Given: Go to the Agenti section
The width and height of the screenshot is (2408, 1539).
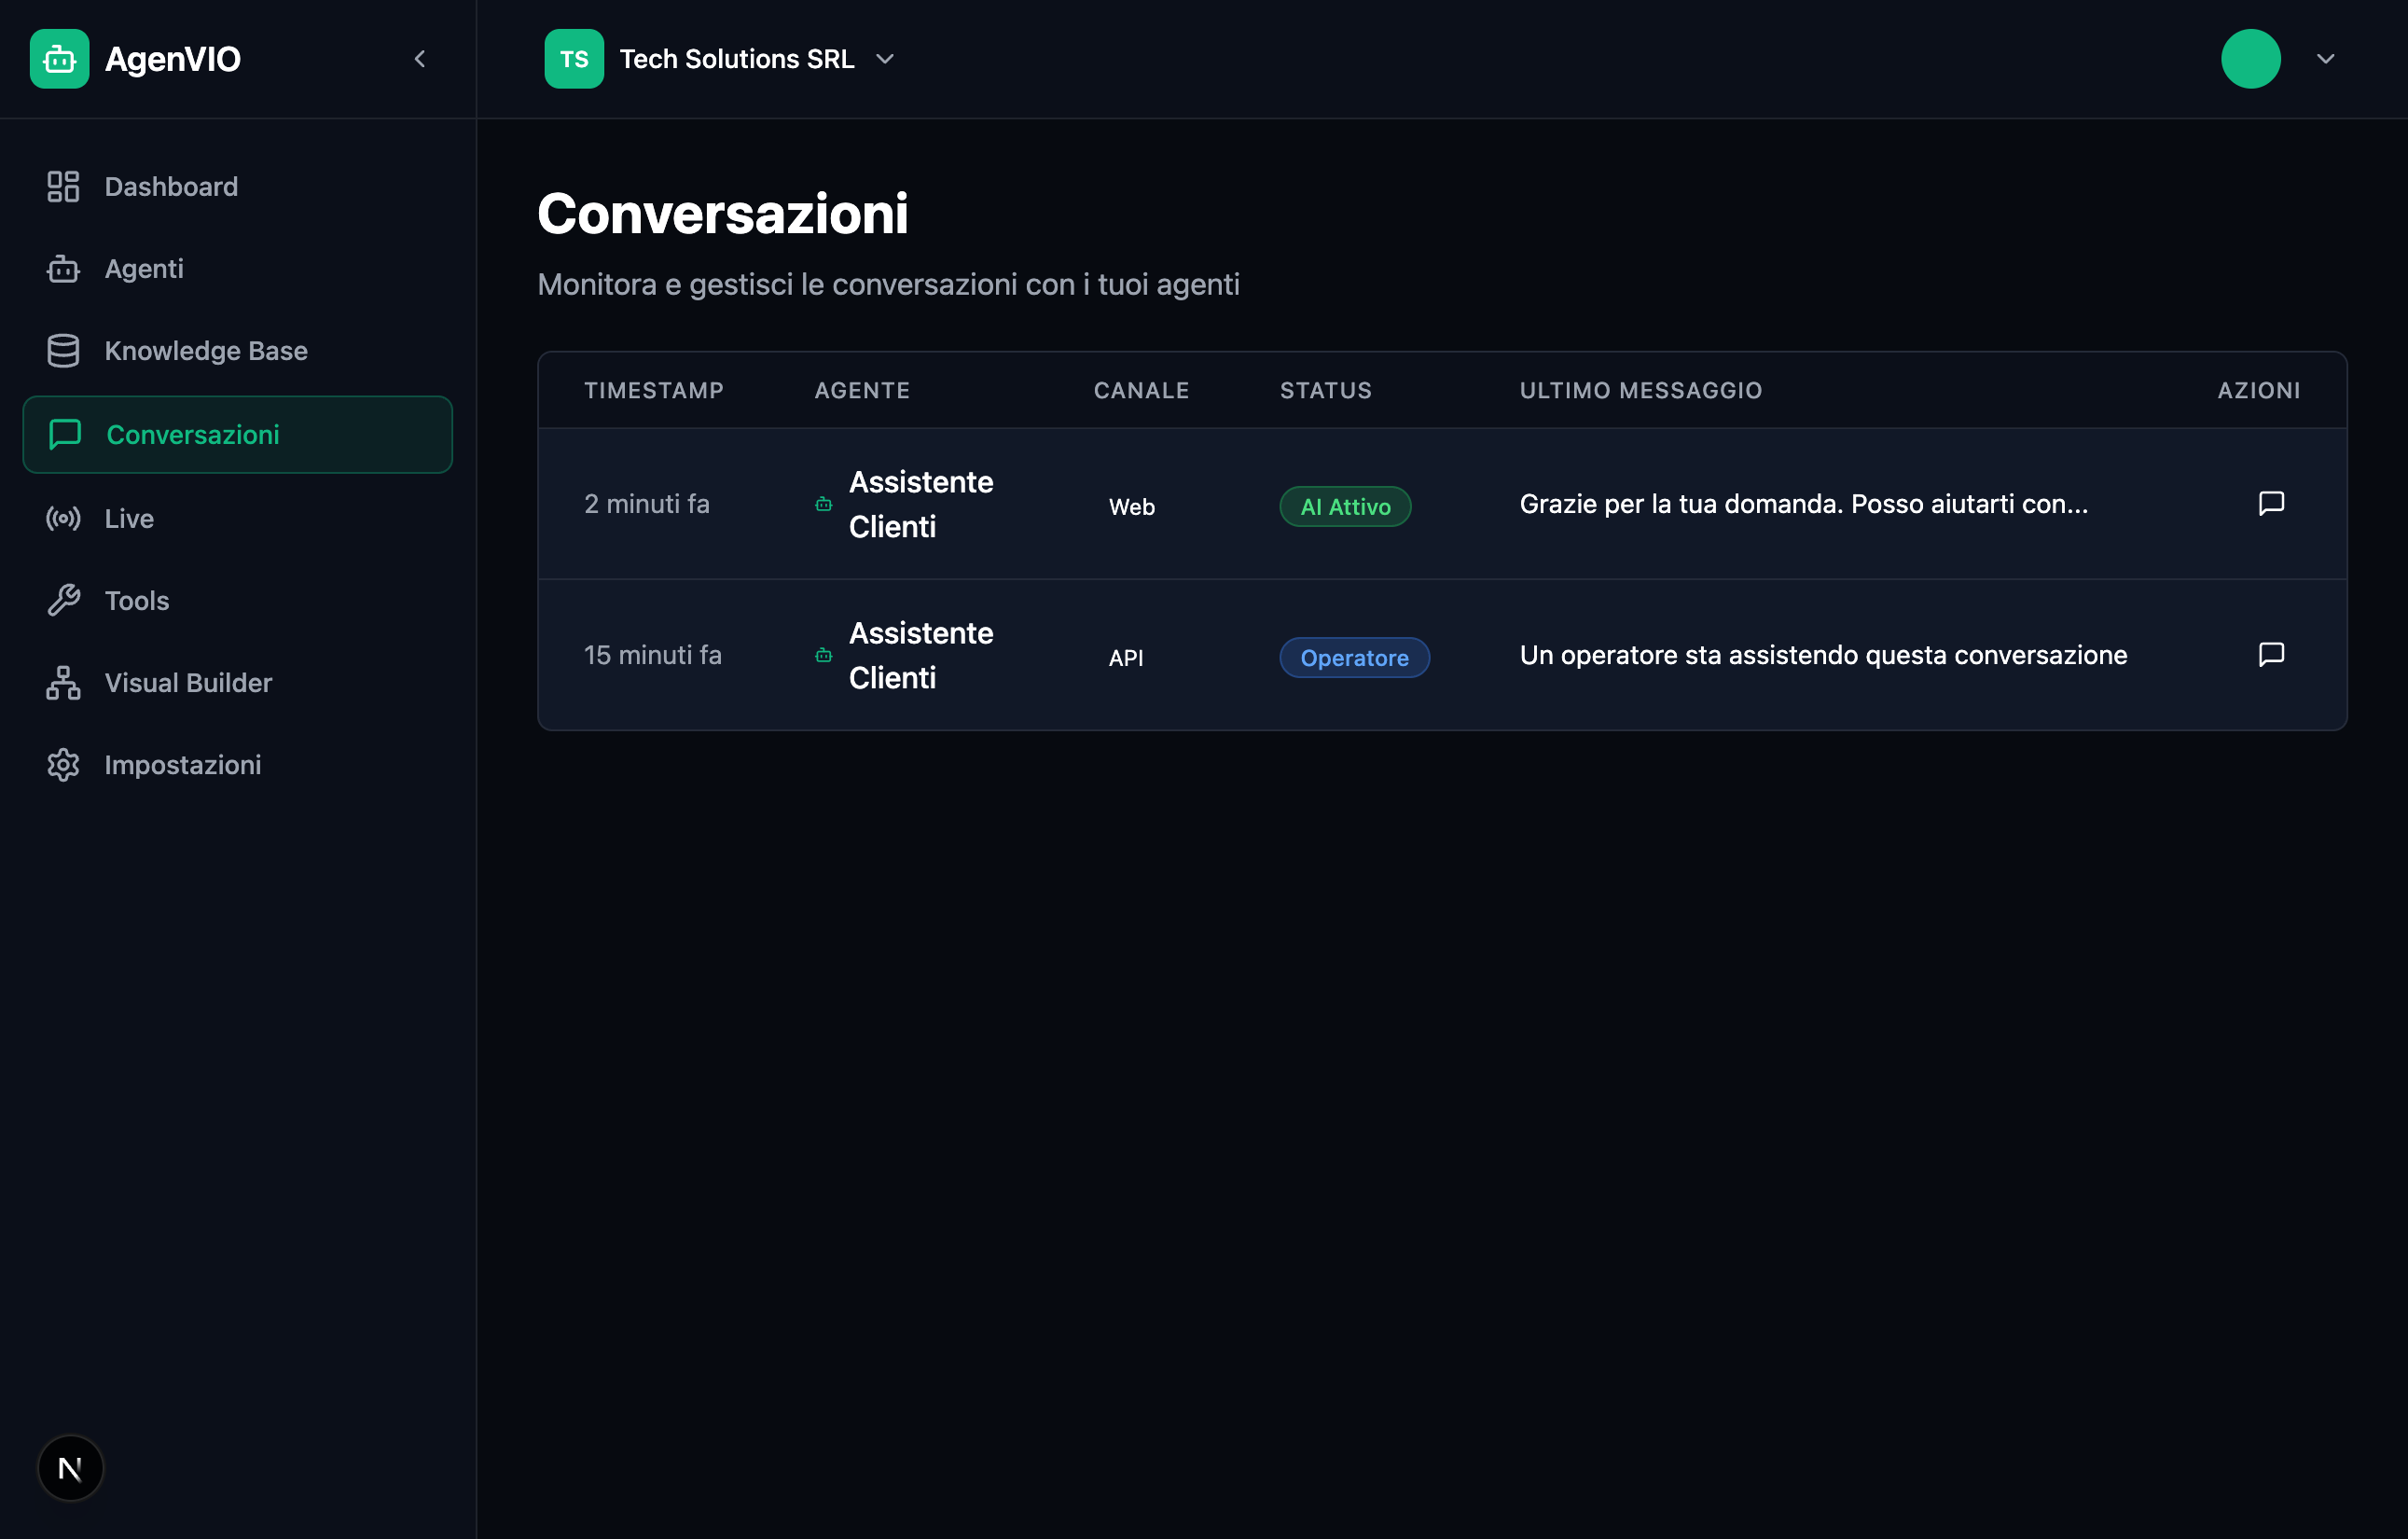Looking at the screenshot, I should (144, 269).
